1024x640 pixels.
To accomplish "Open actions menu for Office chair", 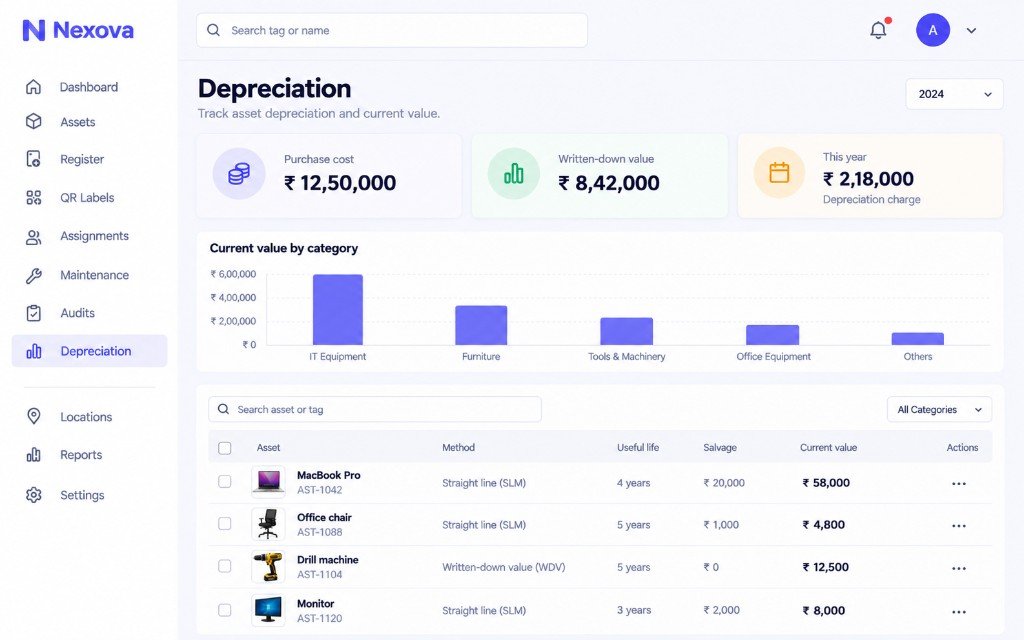I will (959, 526).
